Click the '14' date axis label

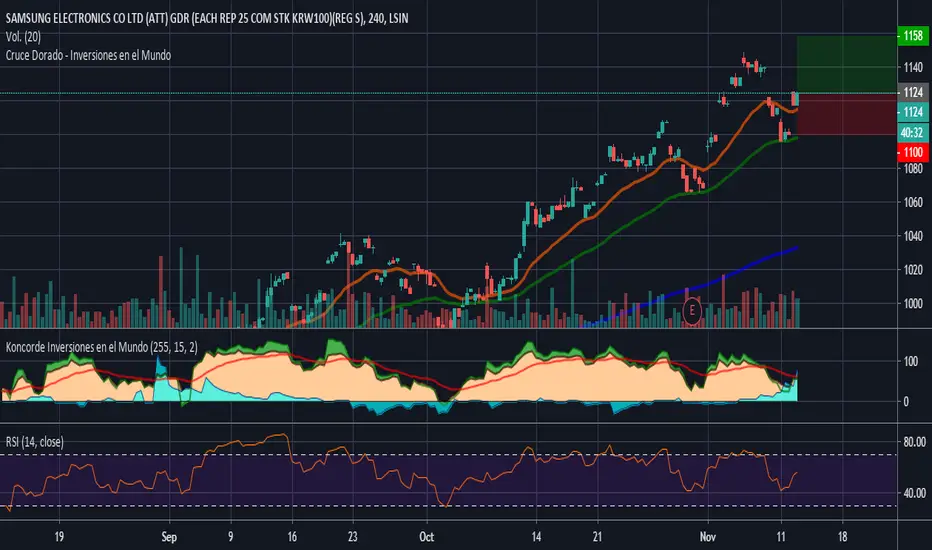coord(536,537)
